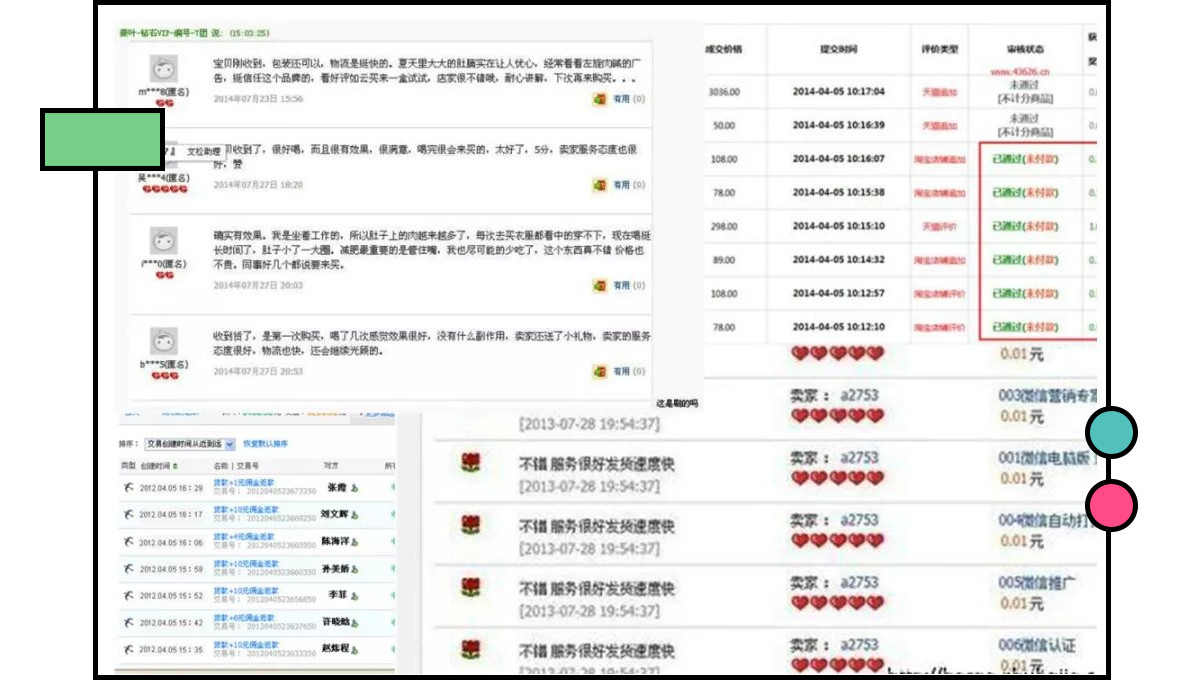The width and height of the screenshot is (1200, 688).
Task: Click the Wangwang chat icon next to 张霞
Action: [x=353, y=489]
